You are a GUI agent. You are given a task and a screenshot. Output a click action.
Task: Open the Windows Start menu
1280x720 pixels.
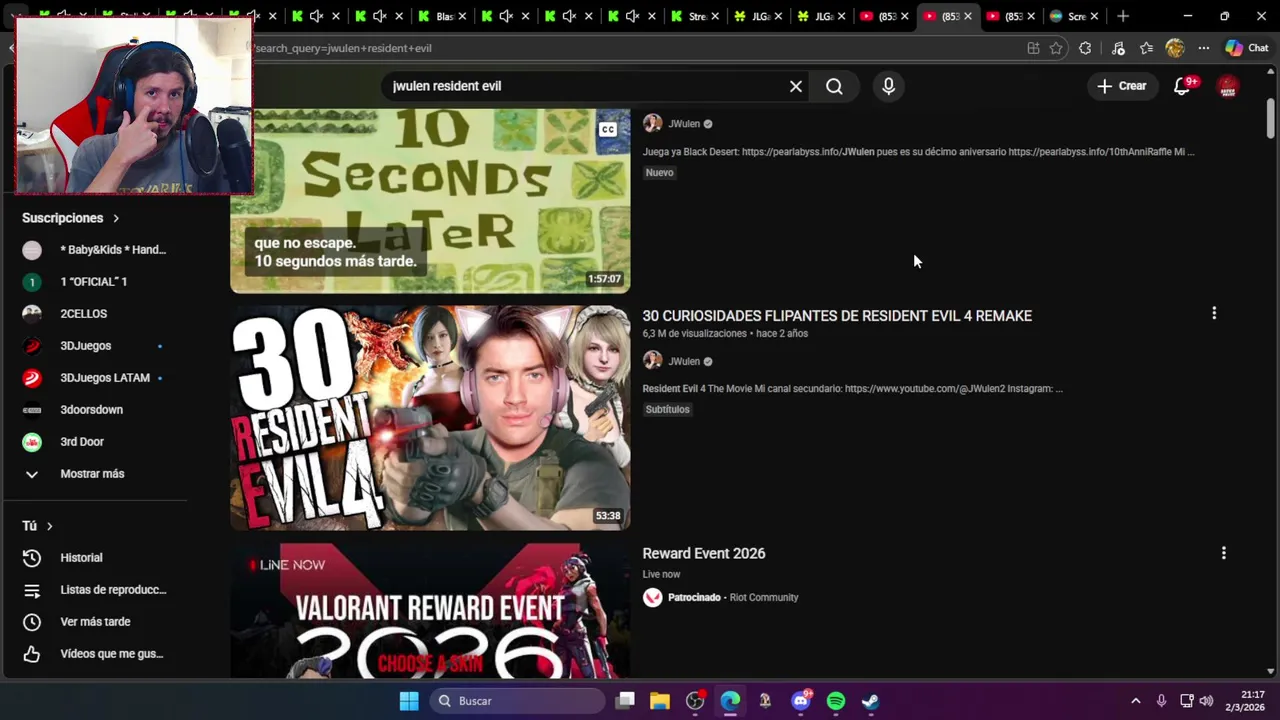coord(409,701)
